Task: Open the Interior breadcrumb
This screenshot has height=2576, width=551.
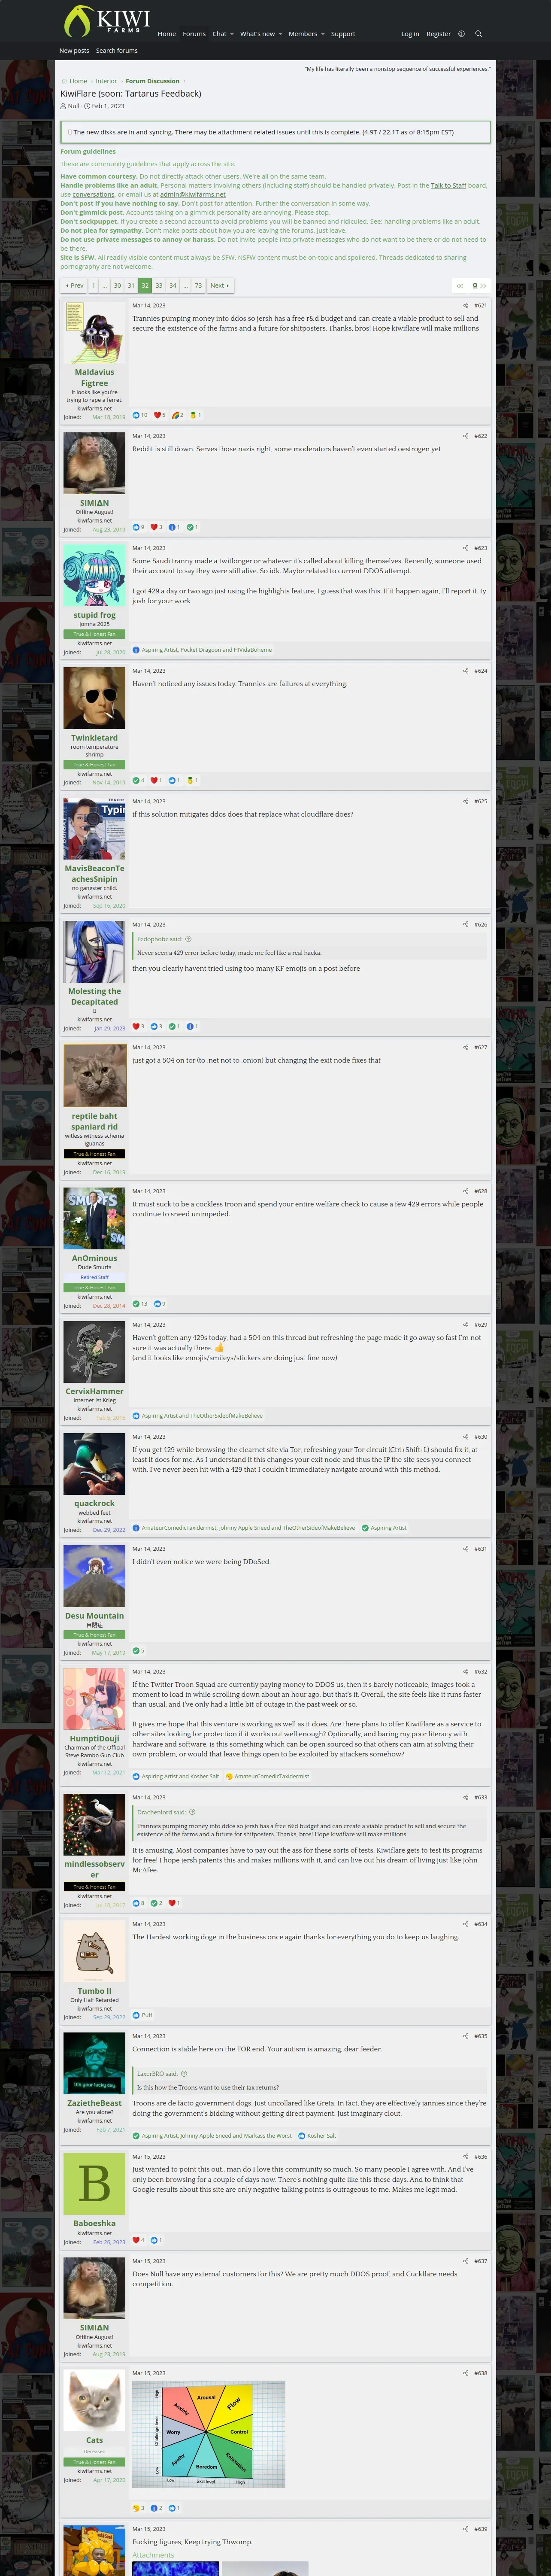Action: coord(106,81)
